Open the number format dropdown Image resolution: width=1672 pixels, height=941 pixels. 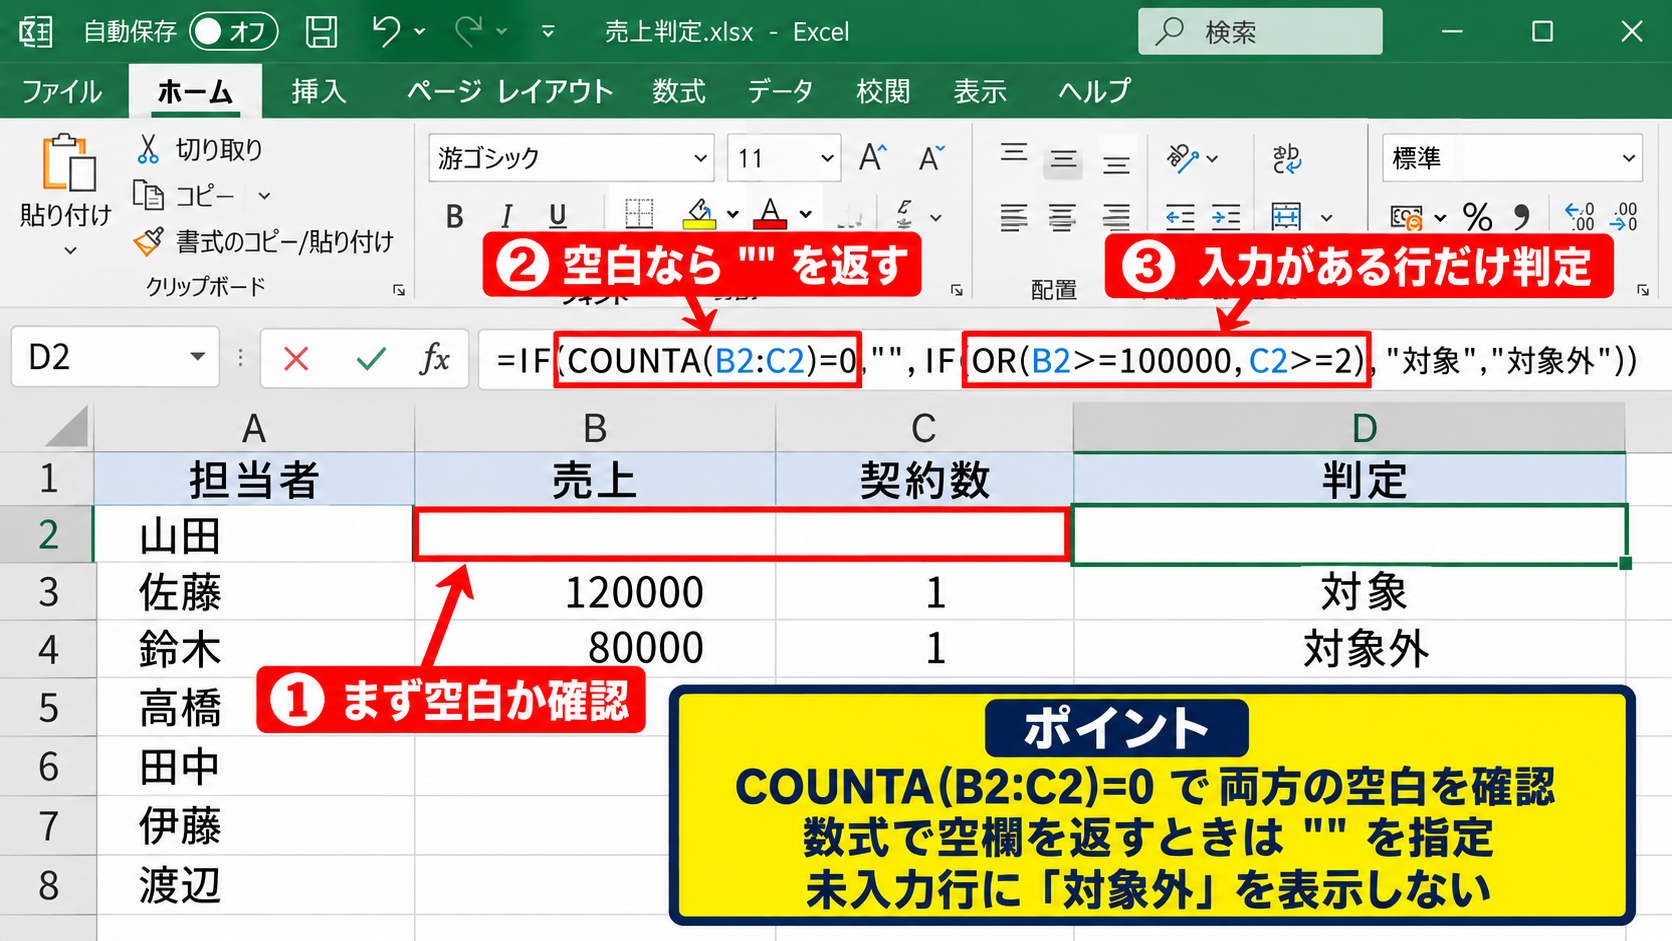click(1628, 158)
